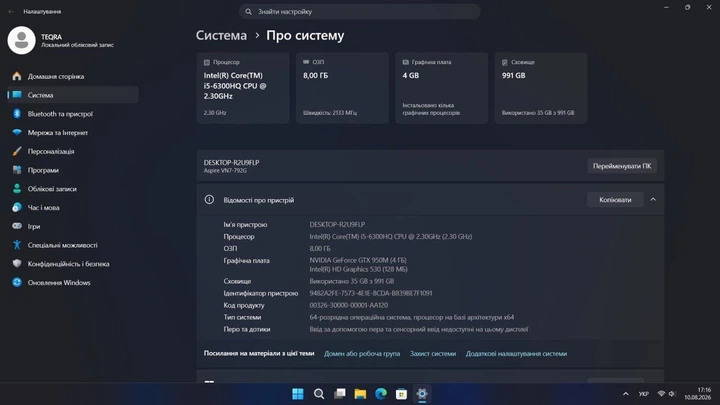Click the Конфіденційність і безпека shield icon
This screenshot has height=405, width=720.
coord(17,264)
